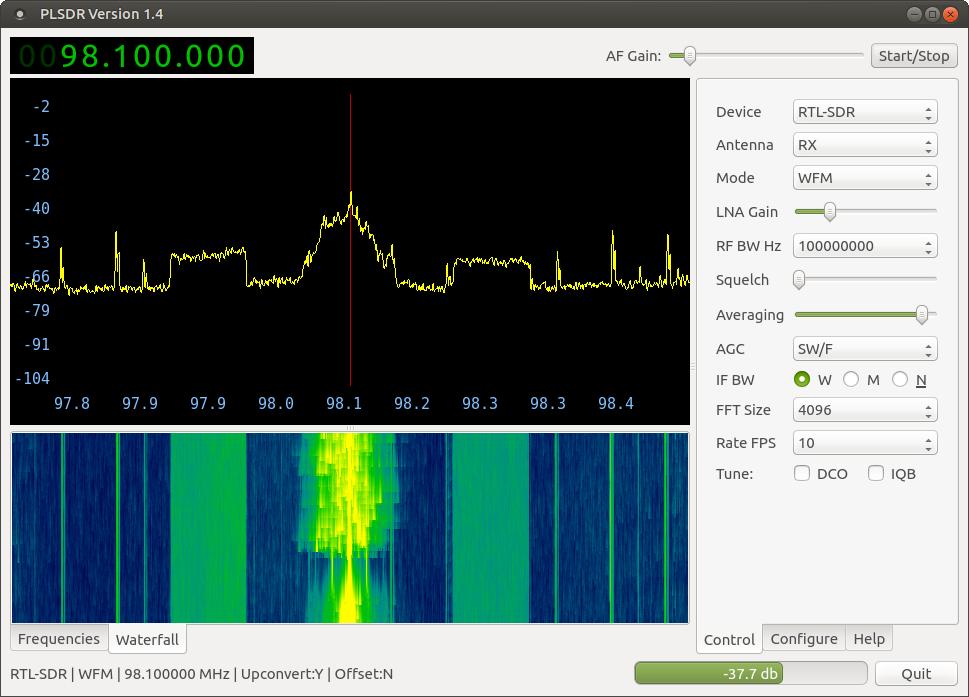Open the RF BW Hz combo box
The width and height of the screenshot is (969, 697).
[x=864, y=246]
